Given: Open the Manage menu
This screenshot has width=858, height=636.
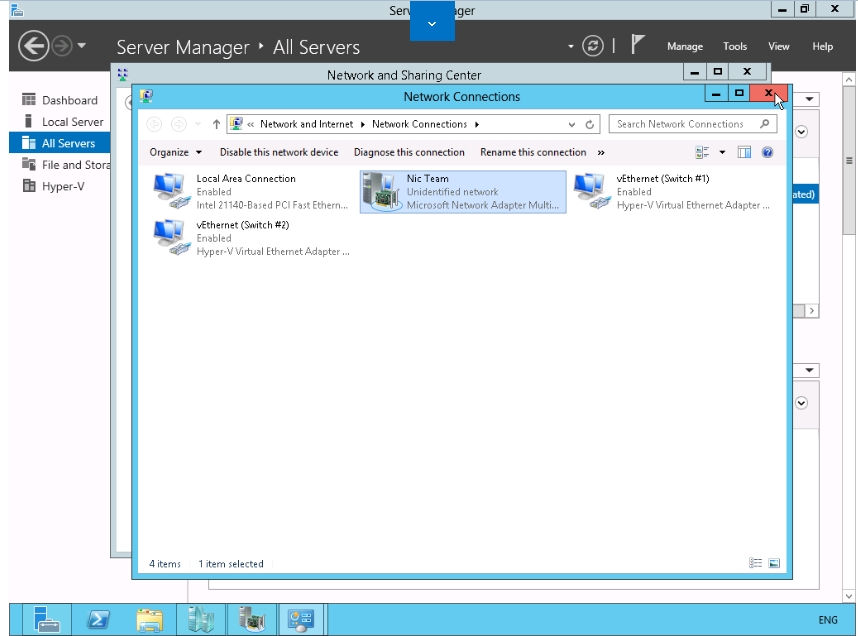Looking at the screenshot, I should click(685, 47).
